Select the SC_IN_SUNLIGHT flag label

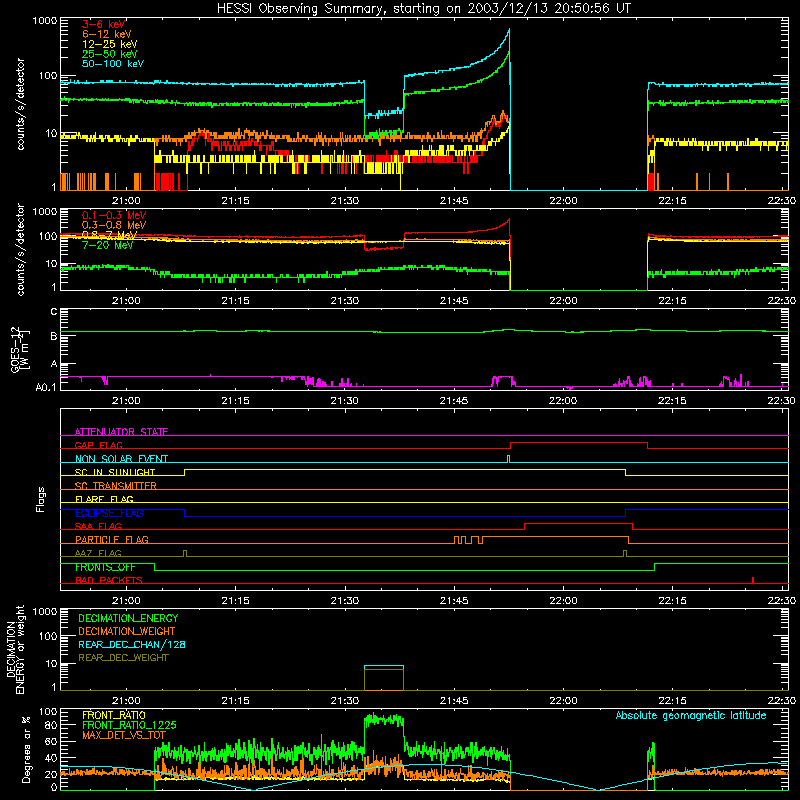[115, 472]
